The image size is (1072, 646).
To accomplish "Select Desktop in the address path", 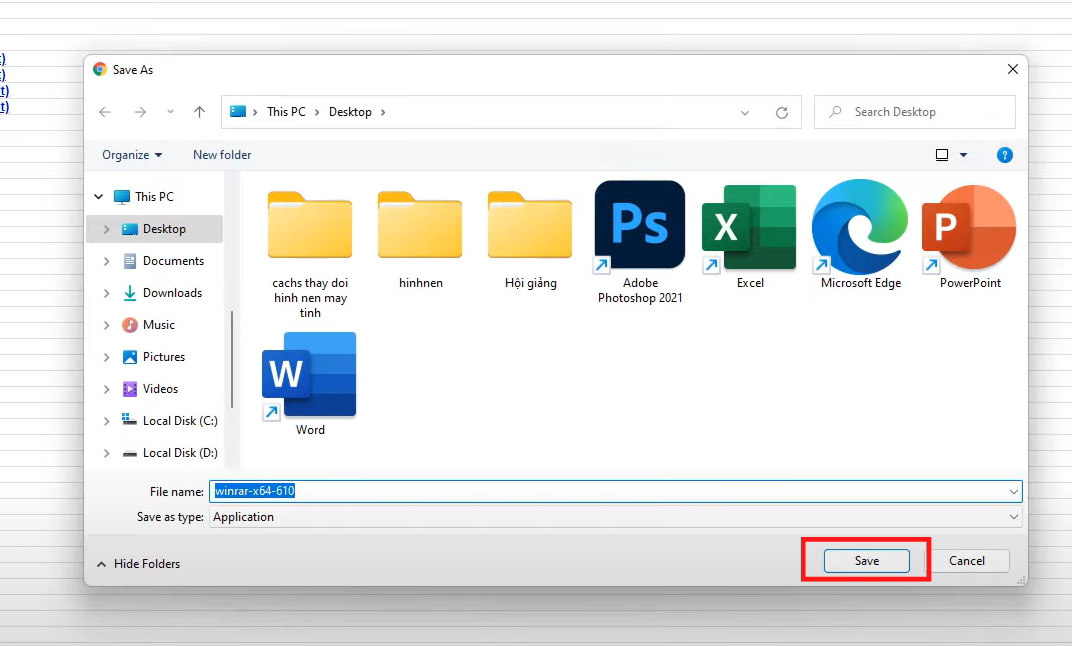I will pos(350,111).
